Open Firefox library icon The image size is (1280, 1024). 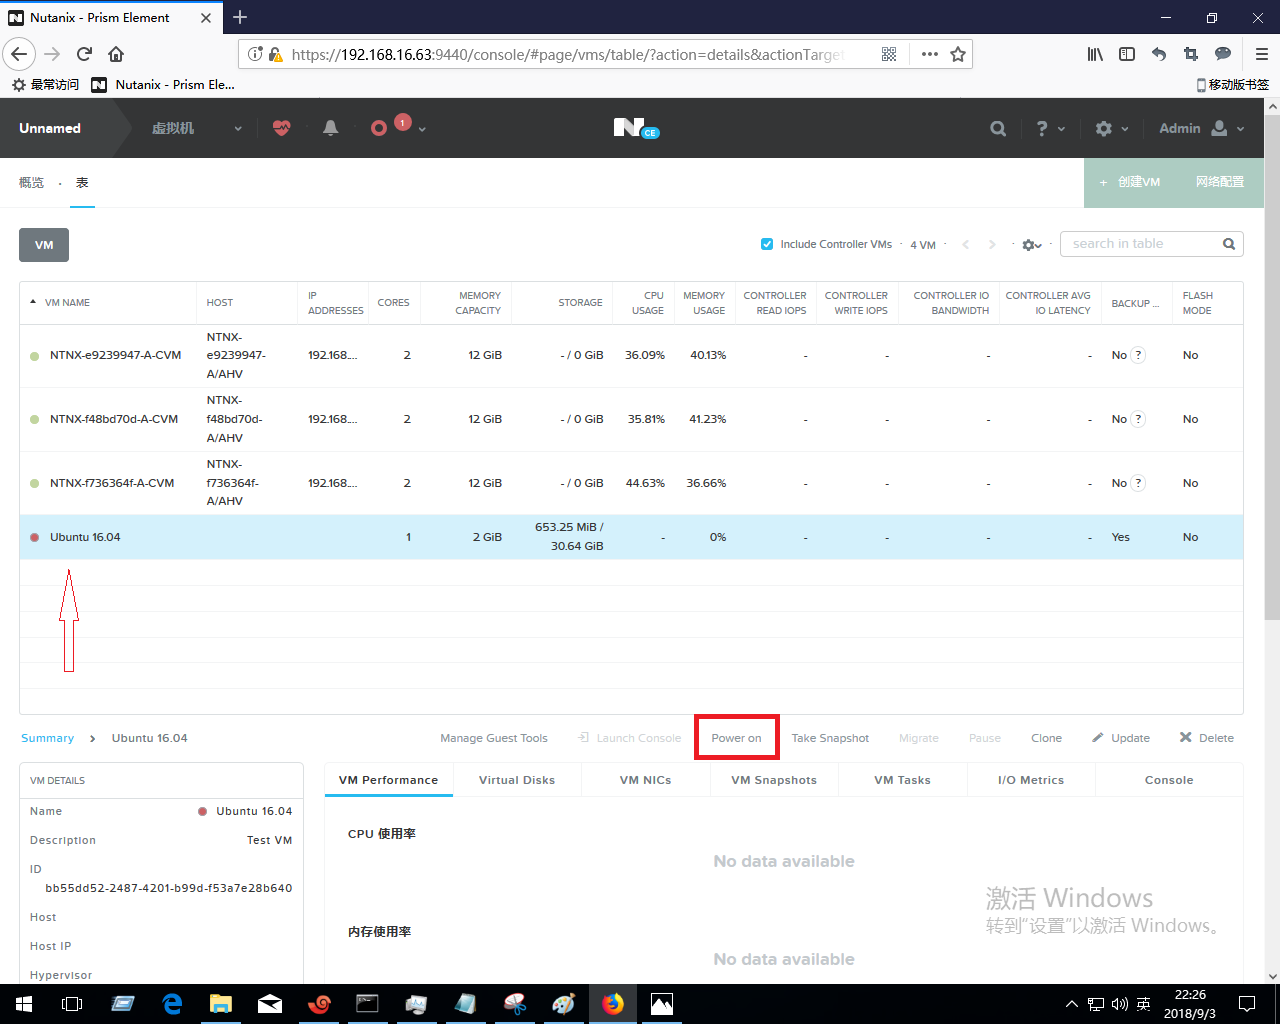tap(1095, 54)
